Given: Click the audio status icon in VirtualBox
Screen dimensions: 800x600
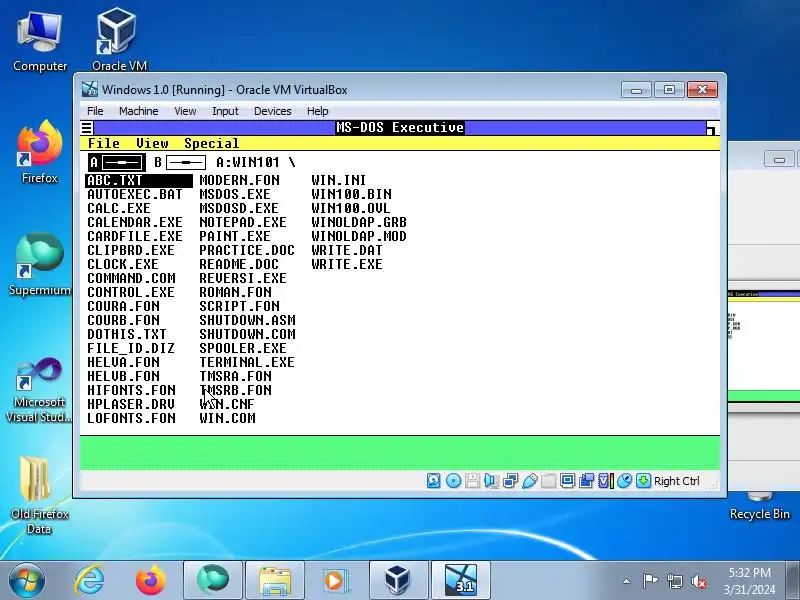Looking at the screenshot, I should [491, 481].
